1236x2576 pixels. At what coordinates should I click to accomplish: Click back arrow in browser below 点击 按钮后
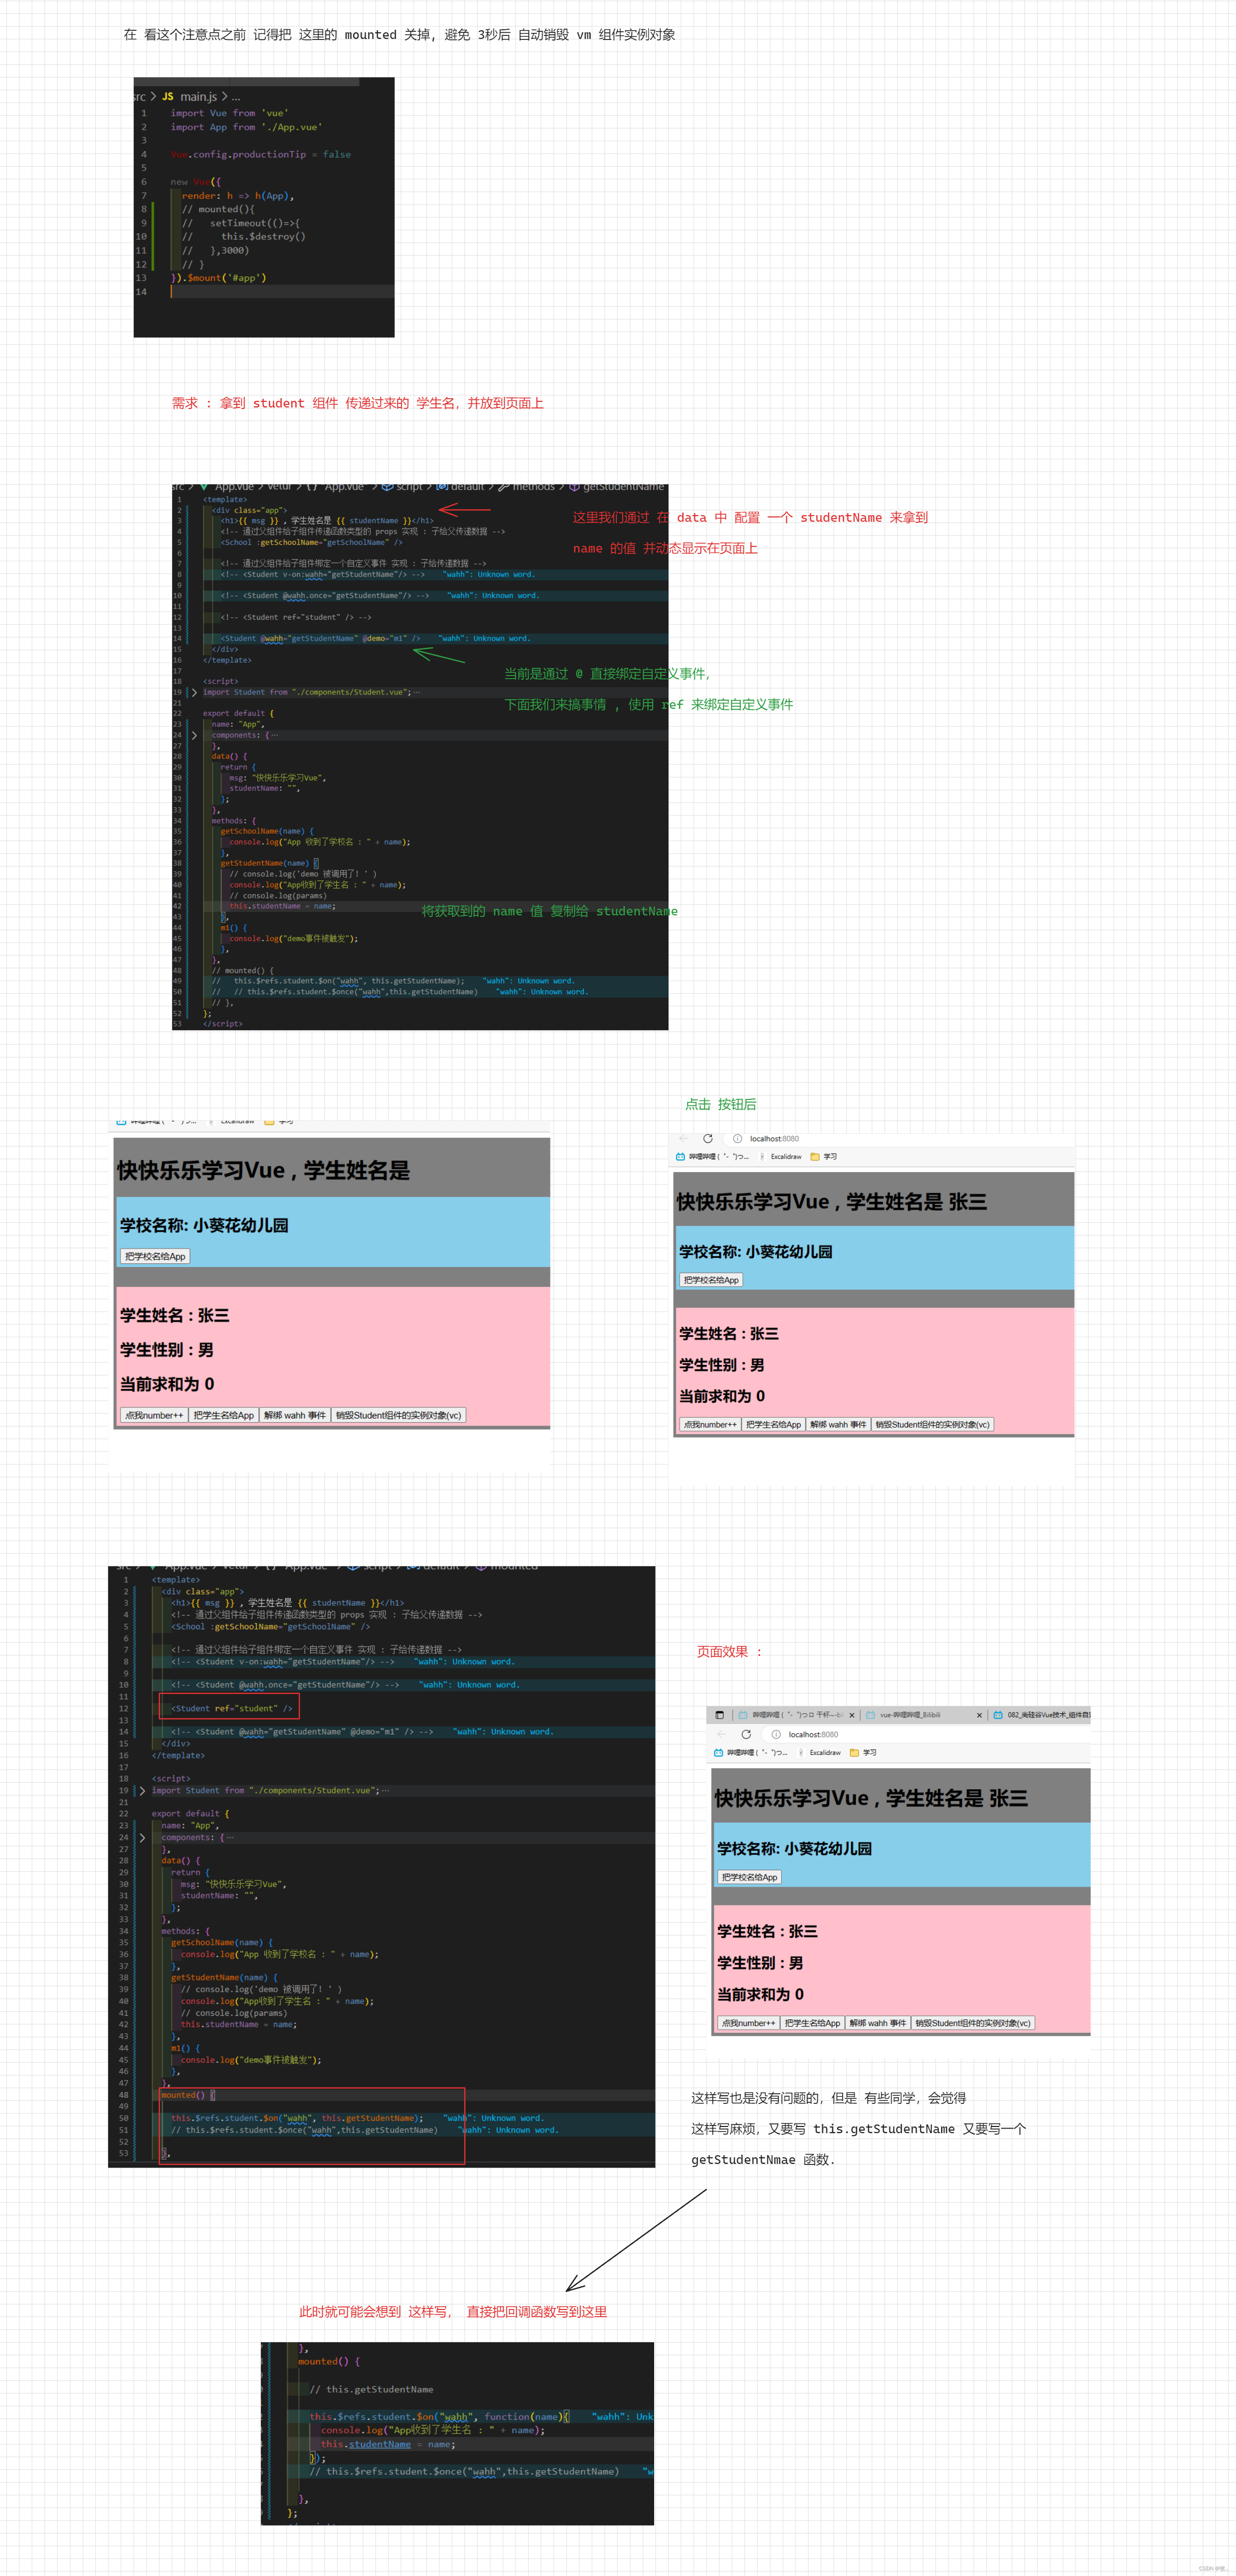click(684, 1138)
